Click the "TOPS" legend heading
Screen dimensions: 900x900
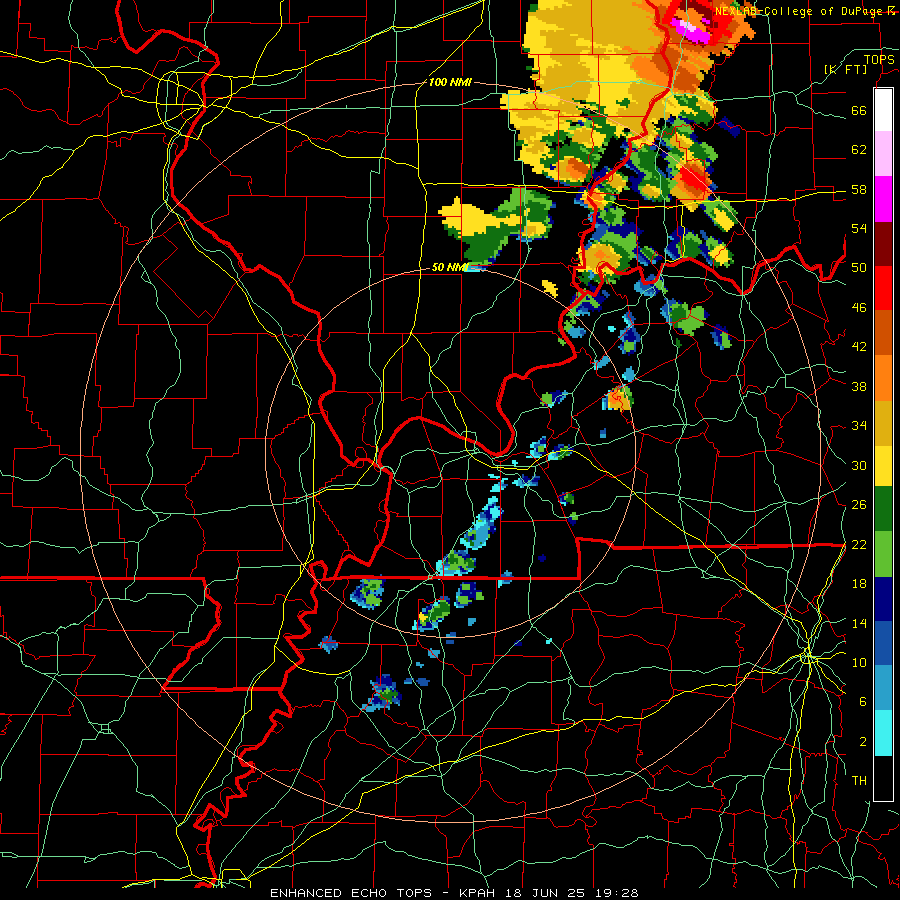[879, 59]
